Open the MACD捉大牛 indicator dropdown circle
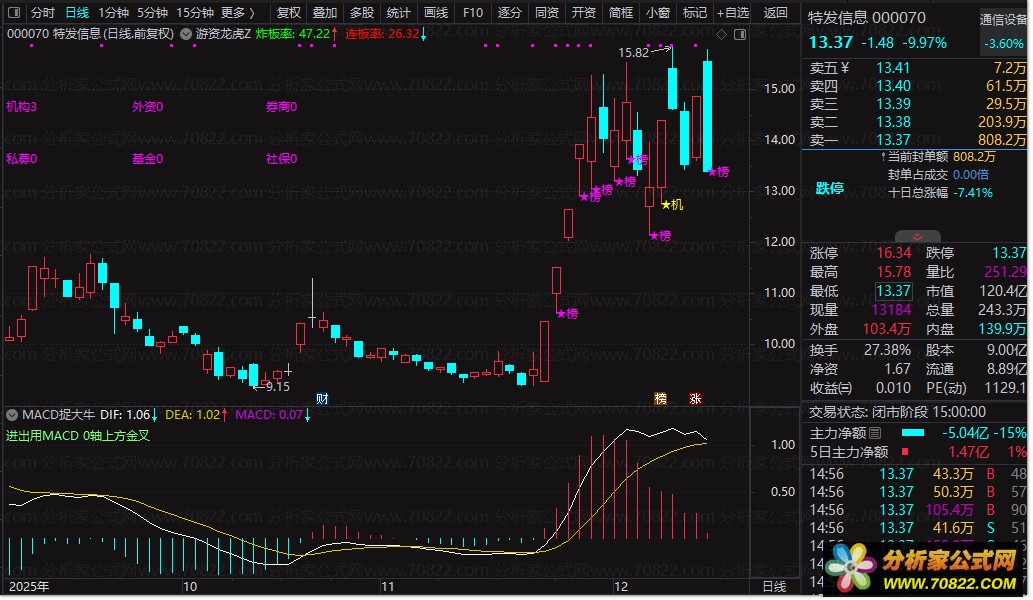The image size is (1033, 600). 12,415
